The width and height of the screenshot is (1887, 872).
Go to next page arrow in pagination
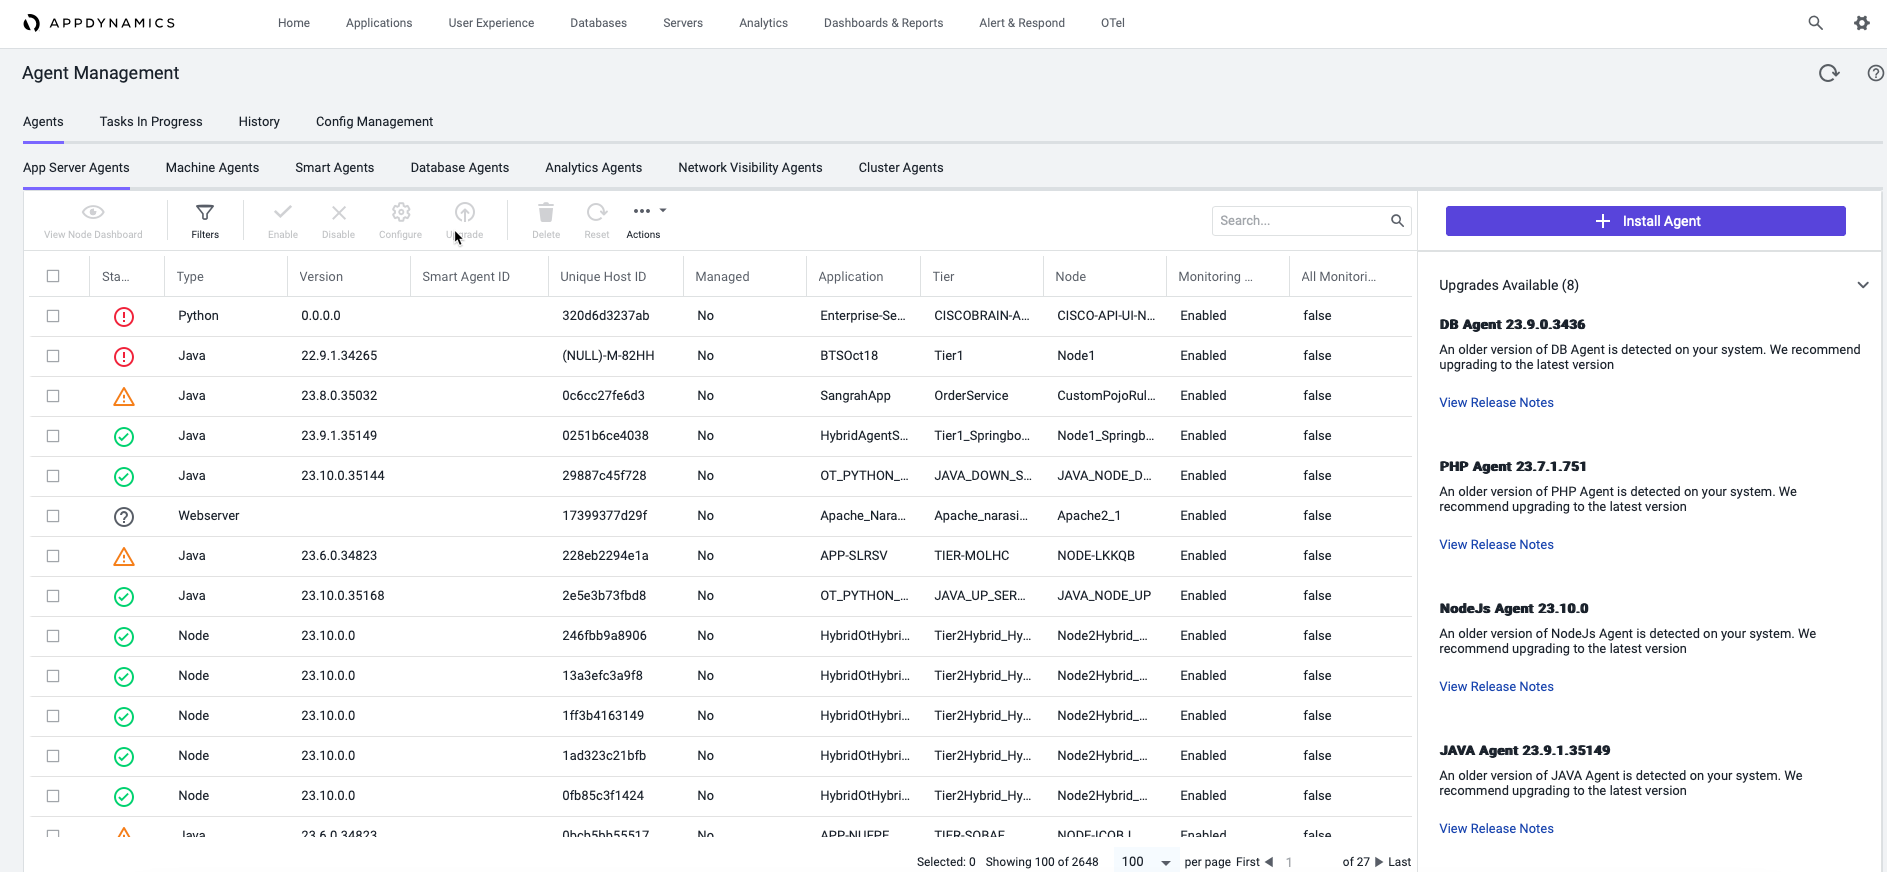tap(1379, 862)
